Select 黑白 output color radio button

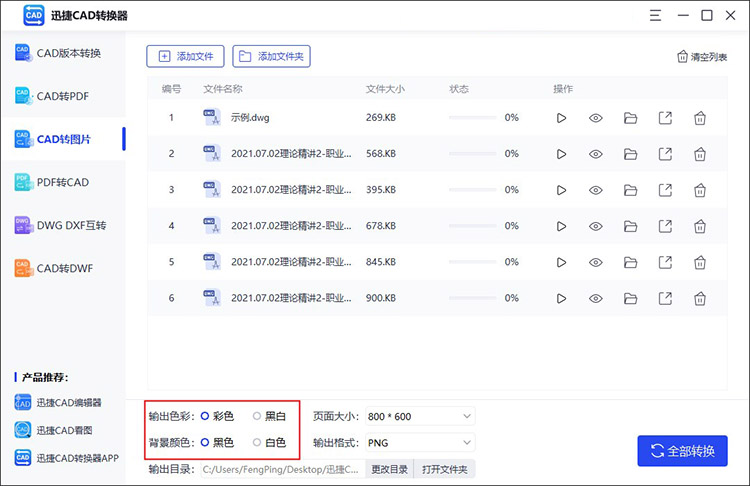[x=257, y=416]
